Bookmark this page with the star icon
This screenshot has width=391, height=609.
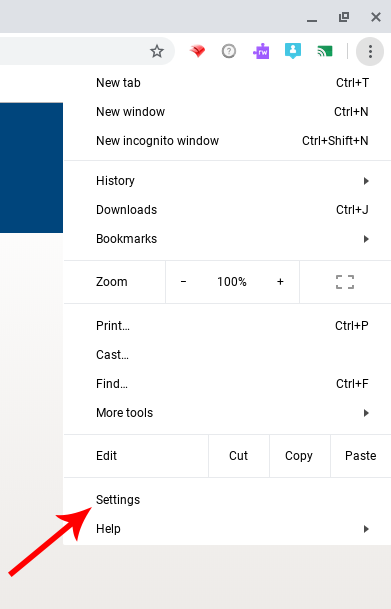point(157,51)
